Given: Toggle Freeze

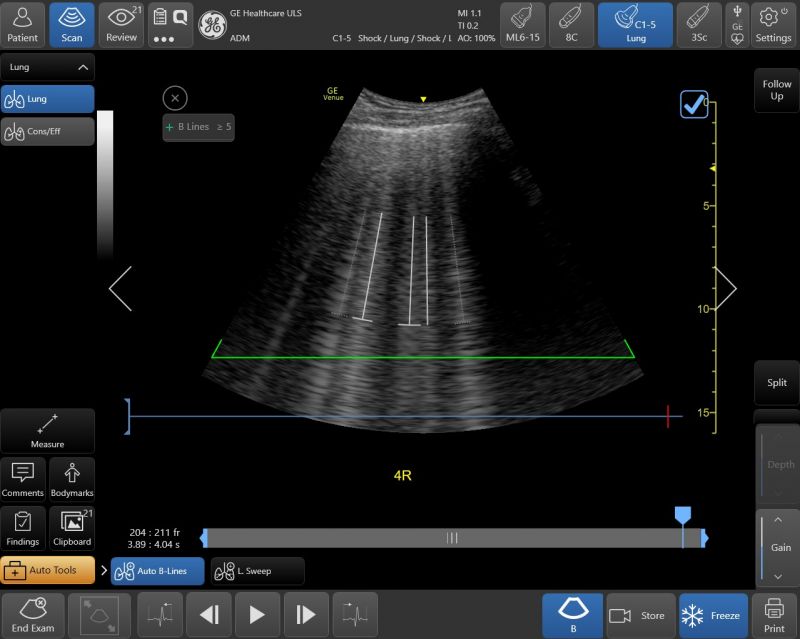Looking at the screenshot, I should tap(713, 615).
